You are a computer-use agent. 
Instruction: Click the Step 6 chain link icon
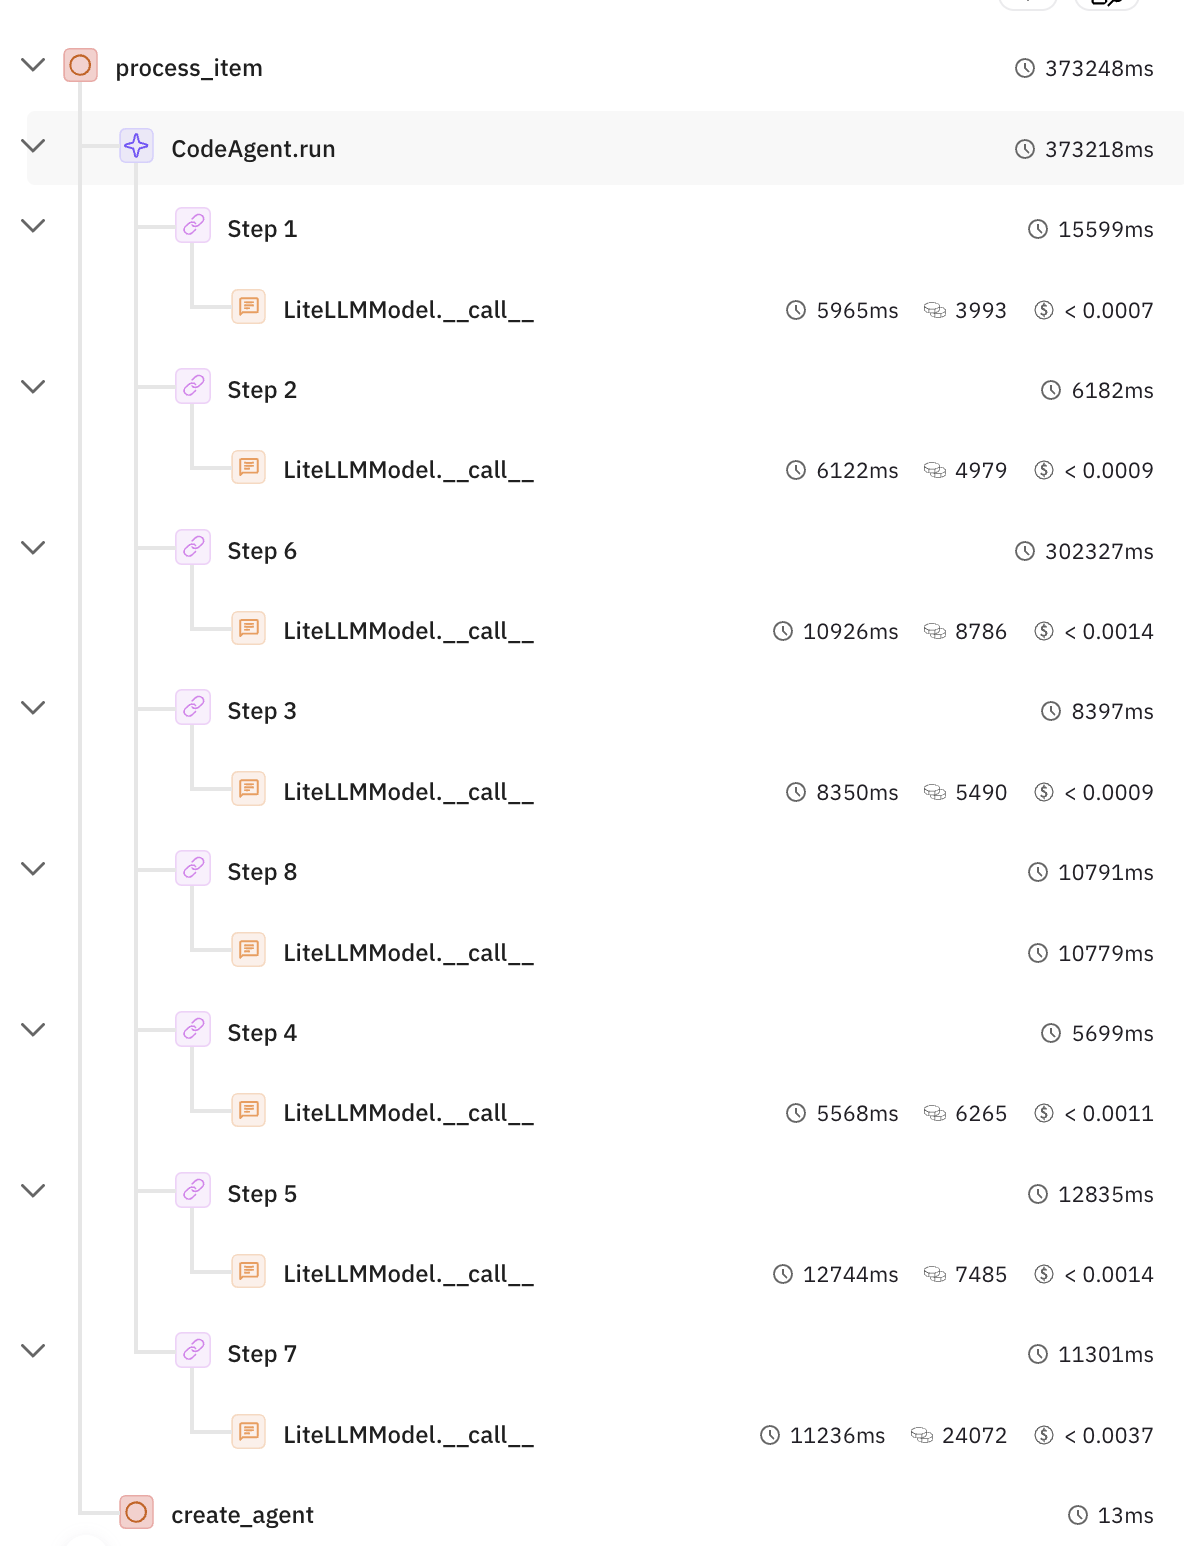pyautogui.click(x=193, y=548)
